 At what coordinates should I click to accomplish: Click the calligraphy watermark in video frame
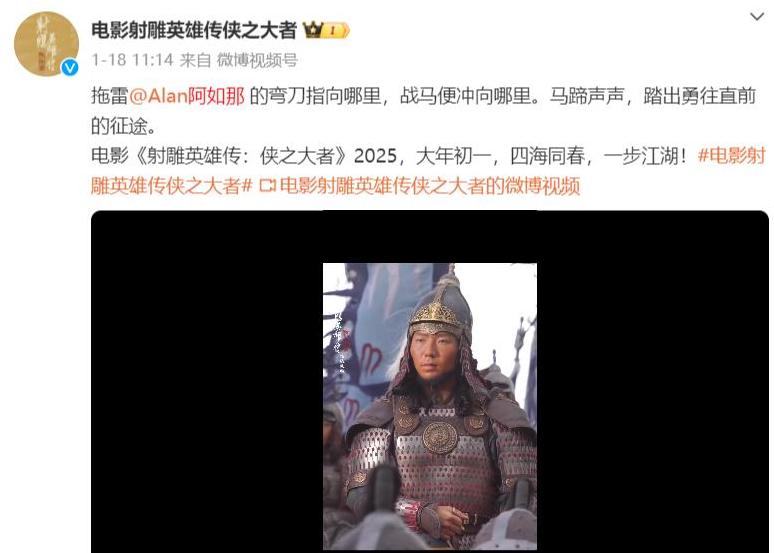(x=340, y=341)
